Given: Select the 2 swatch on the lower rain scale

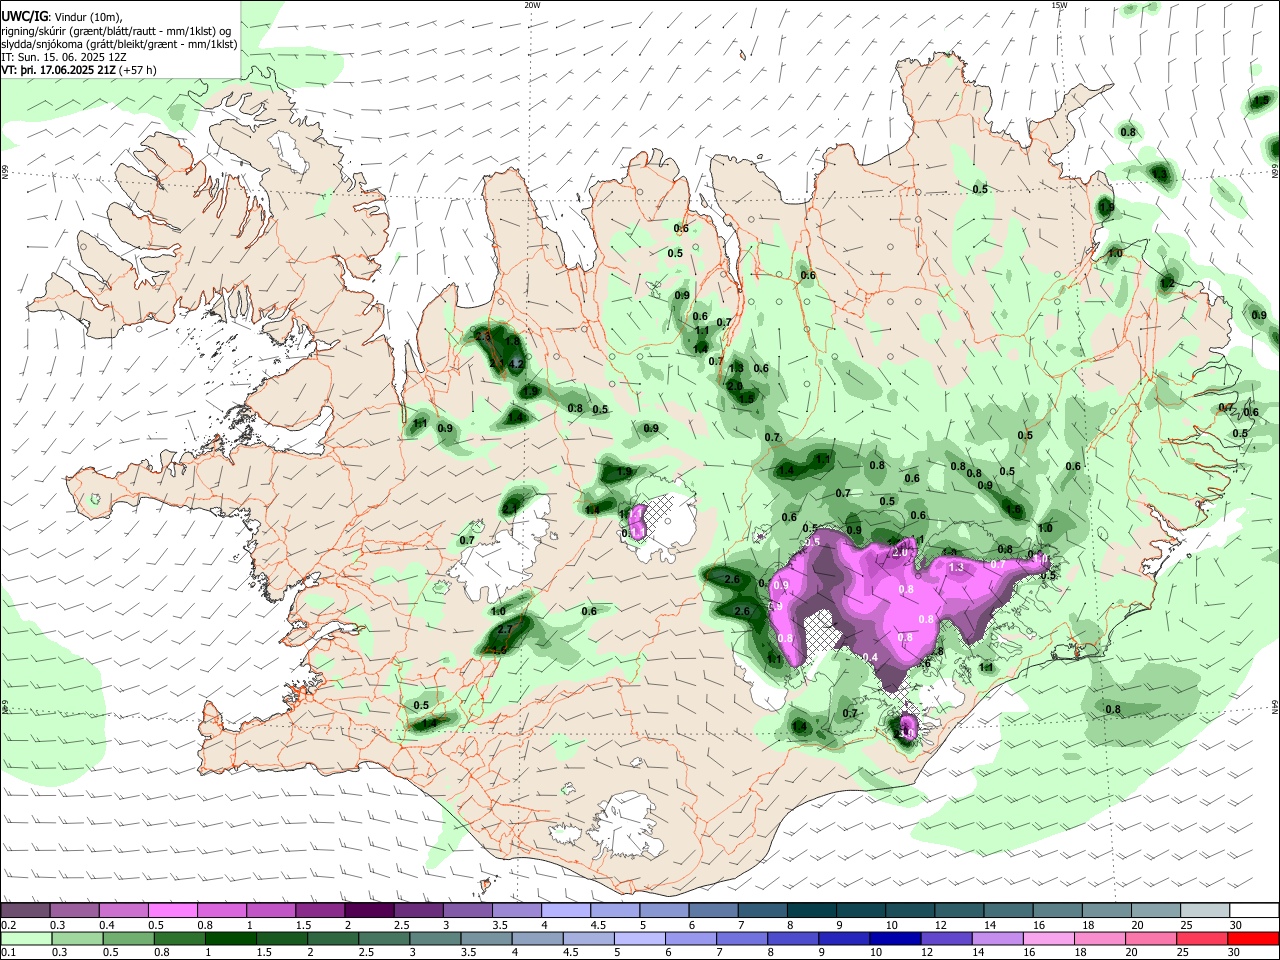Looking at the screenshot, I should click(x=333, y=938).
